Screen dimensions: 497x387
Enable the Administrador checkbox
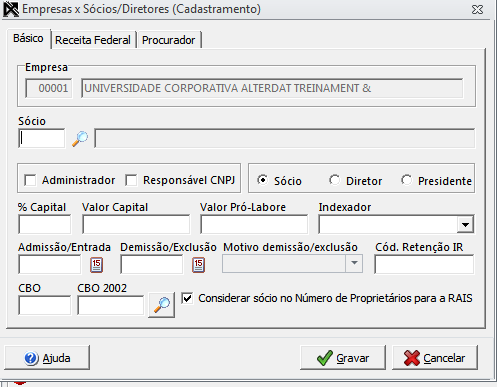[x=30, y=180]
